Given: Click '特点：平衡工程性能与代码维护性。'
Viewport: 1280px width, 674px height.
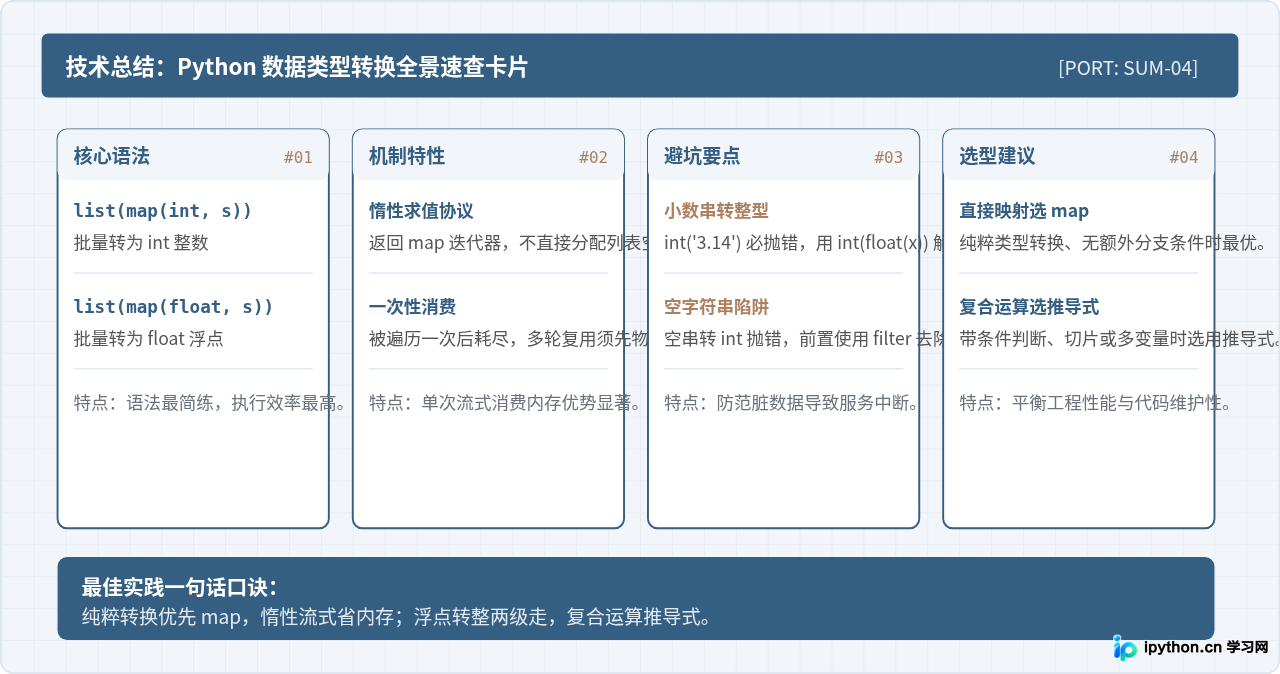Looking at the screenshot, I should [1095, 403].
